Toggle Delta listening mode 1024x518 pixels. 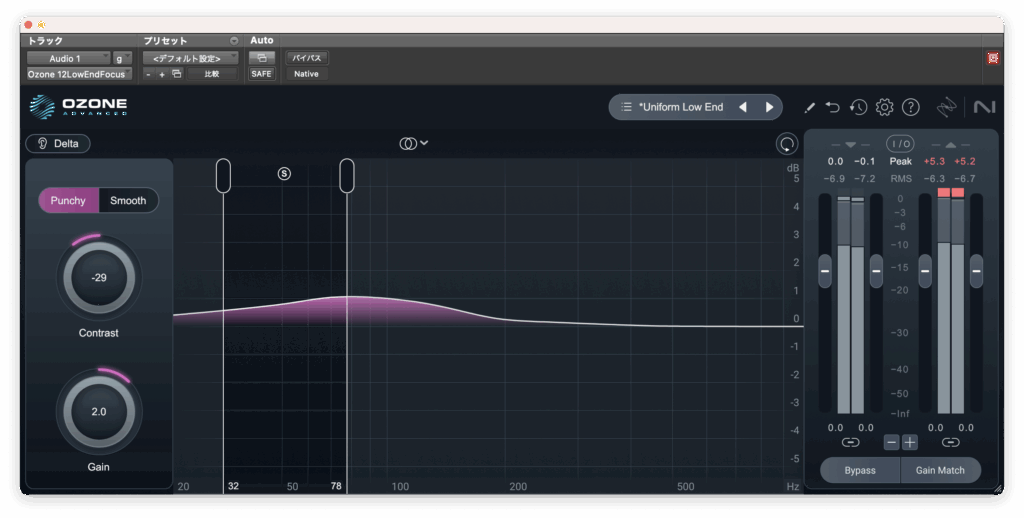pos(58,144)
